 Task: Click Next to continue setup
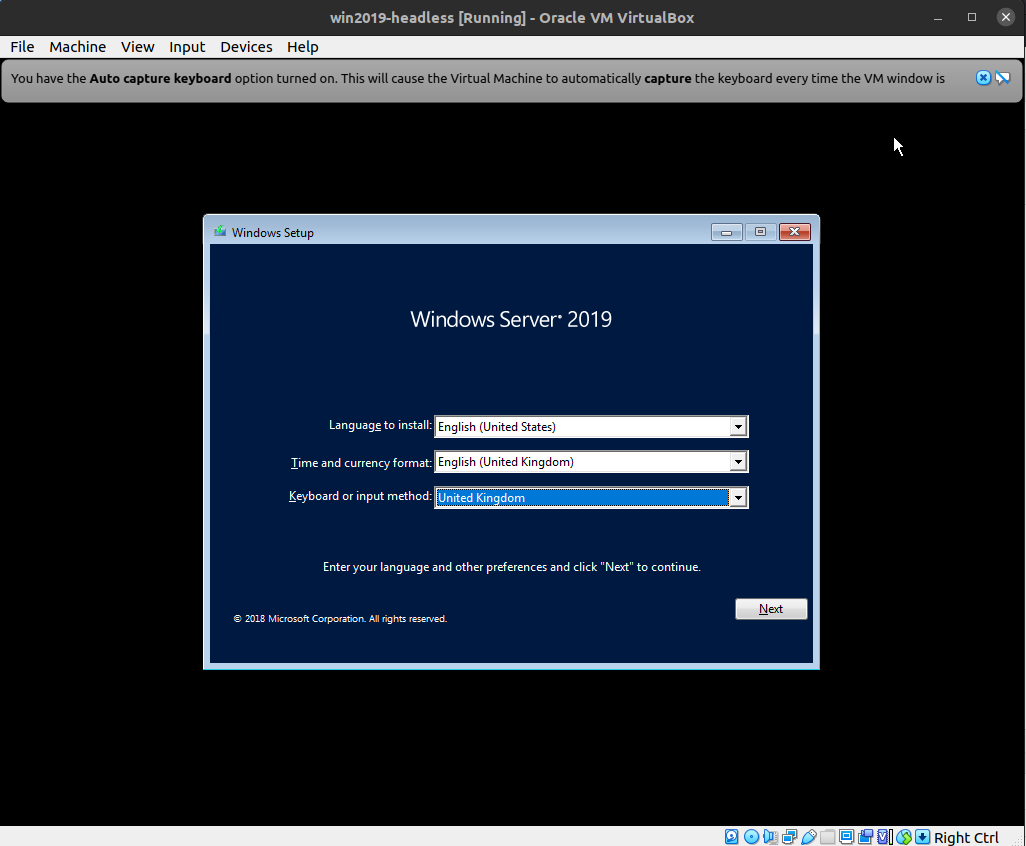coord(771,609)
